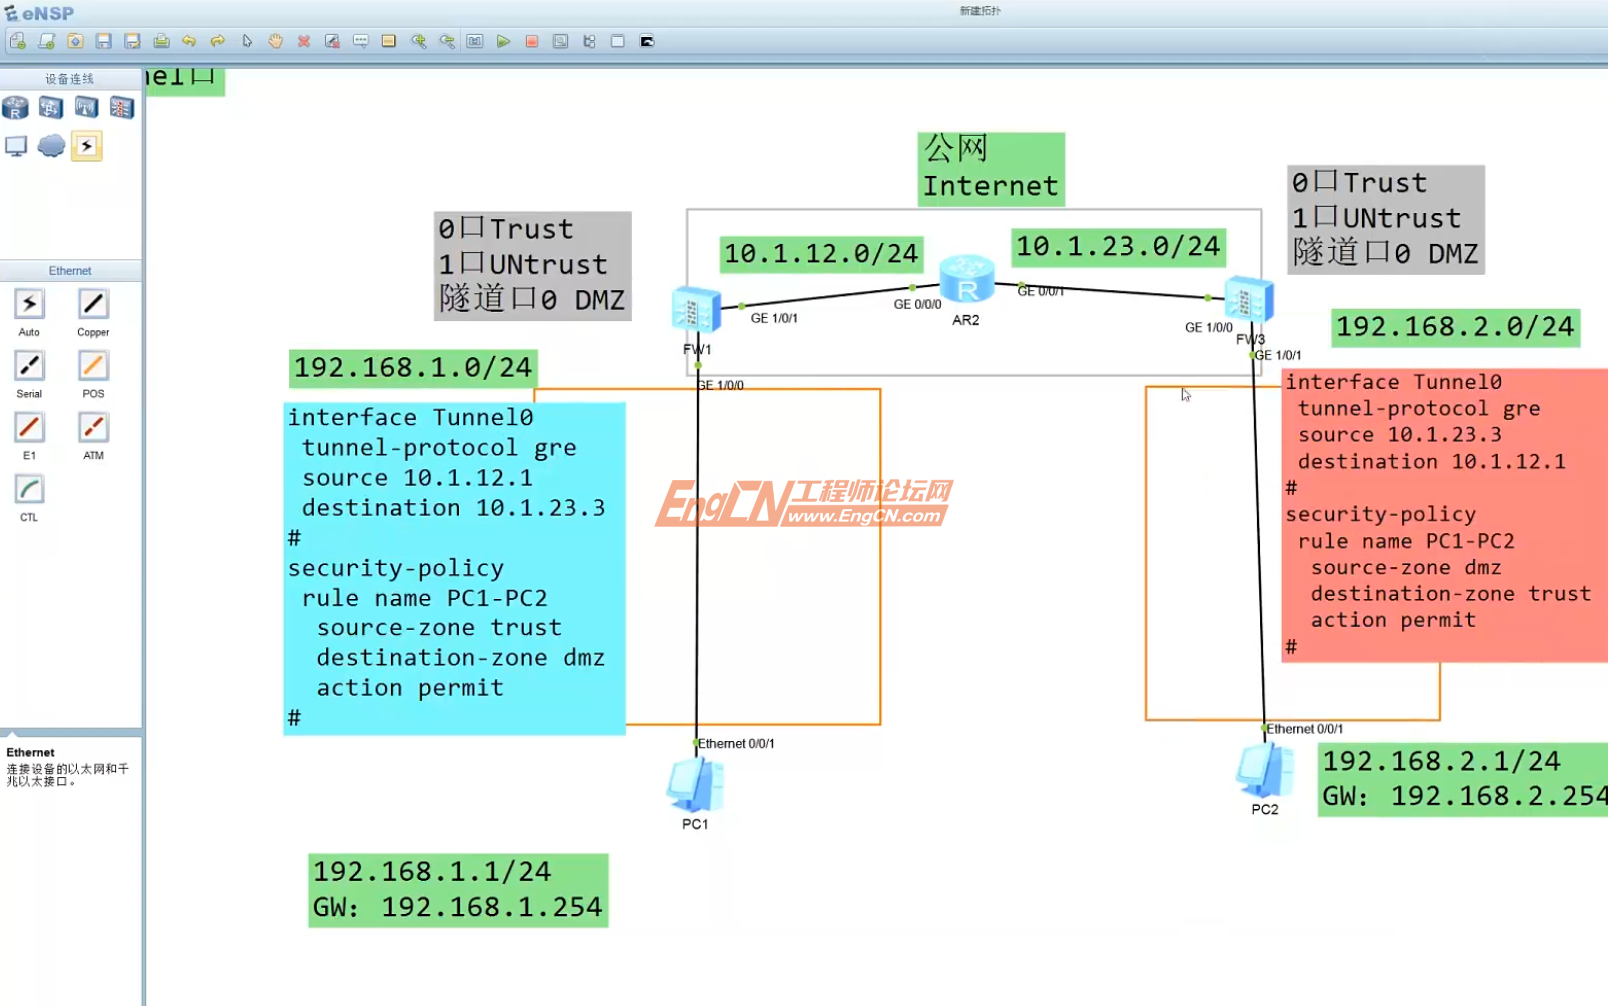Screen dimensions: 1608x1006
Task: Select the Cloud device category icon
Action: (x=51, y=146)
